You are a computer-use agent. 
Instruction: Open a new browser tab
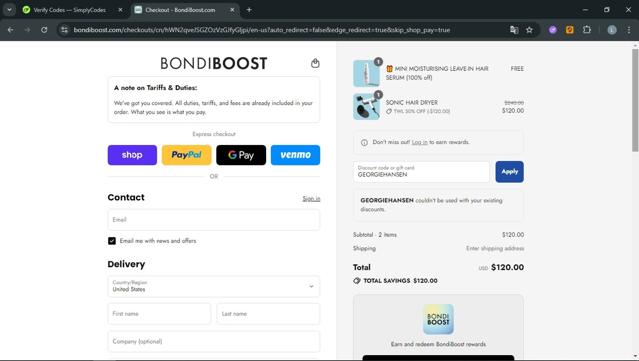click(249, 10)
